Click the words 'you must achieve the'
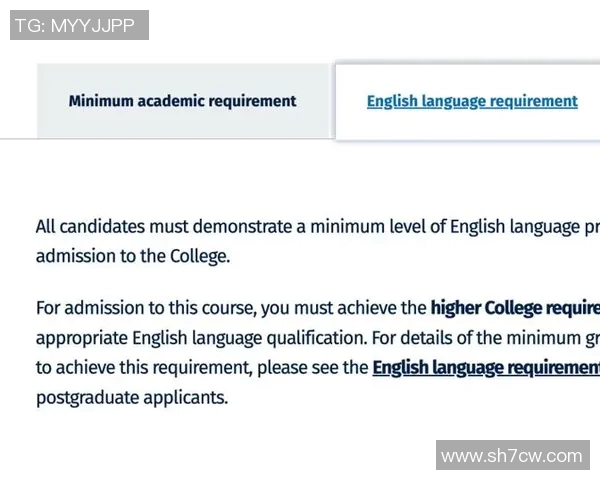The width and height of the screenshot is (600, 480). click(x=348, y=307)
